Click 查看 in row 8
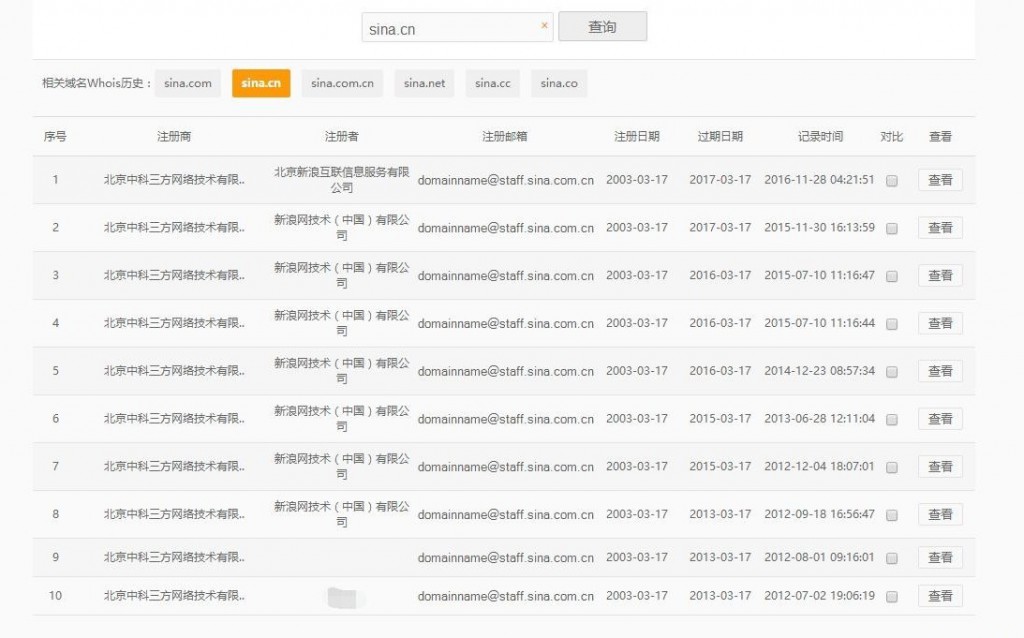Image resolution: width=1024 pixels, height=638 pixels. [x=940, y=514]
